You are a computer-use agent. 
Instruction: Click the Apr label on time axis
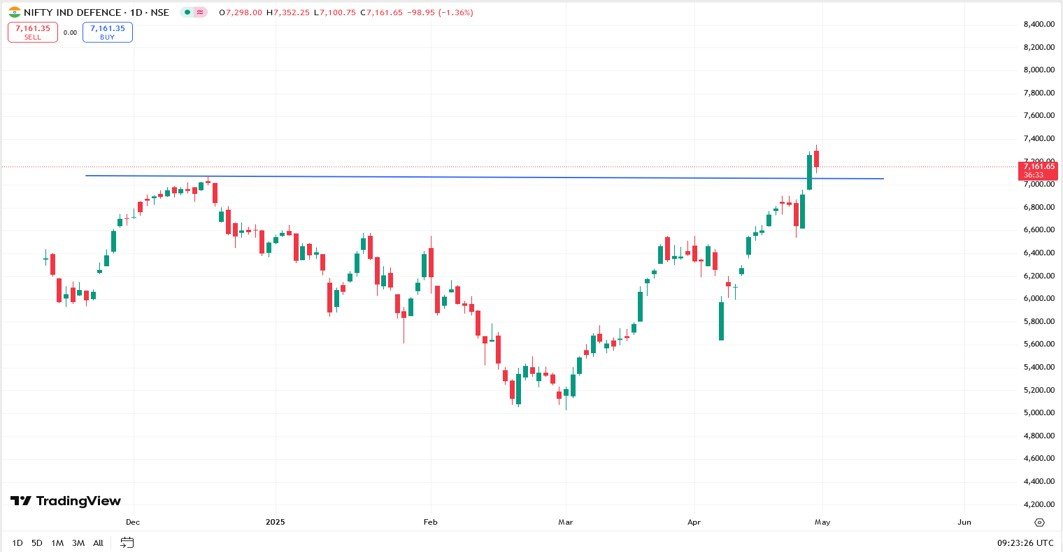[x=694, y=522]
